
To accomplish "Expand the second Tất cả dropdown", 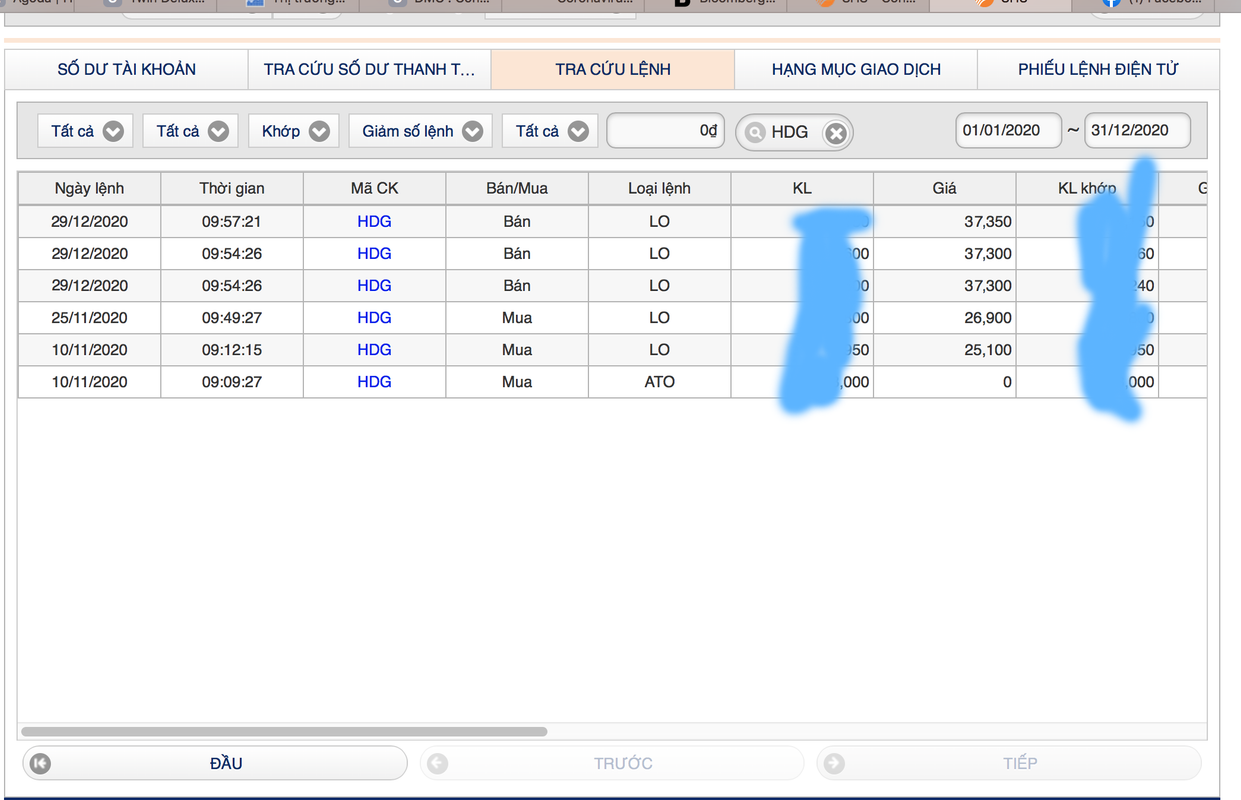I will click(x=190, y=131).
